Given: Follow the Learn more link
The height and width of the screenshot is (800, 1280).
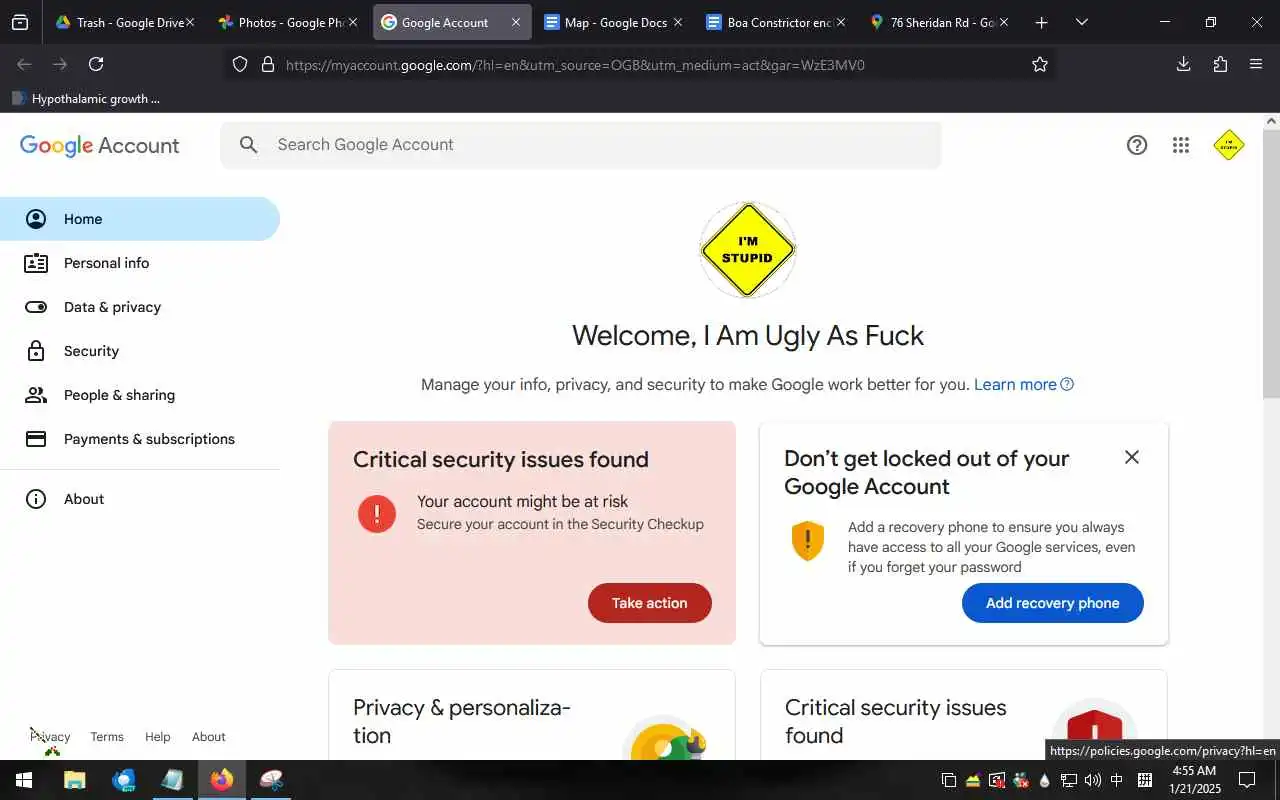Looking at the screenshot, I should tap(1023, 384).
